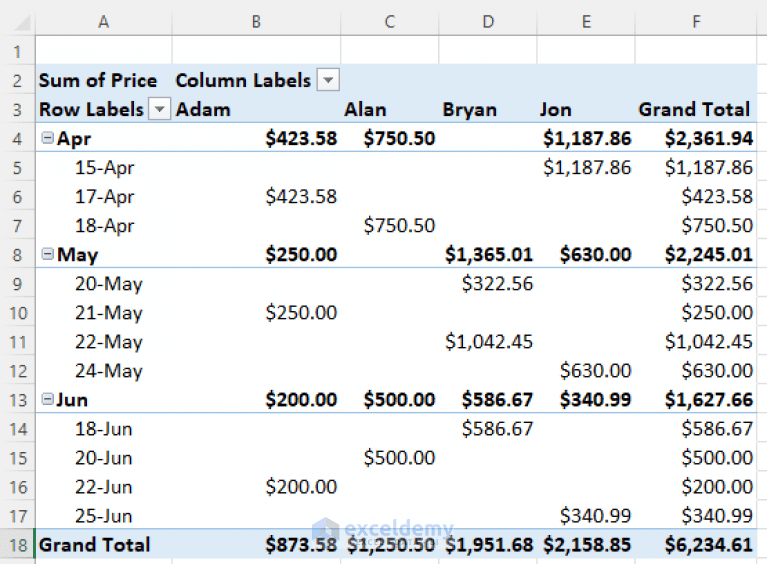Select column A header
Screen dimensions: 767x564
(103, 22)
